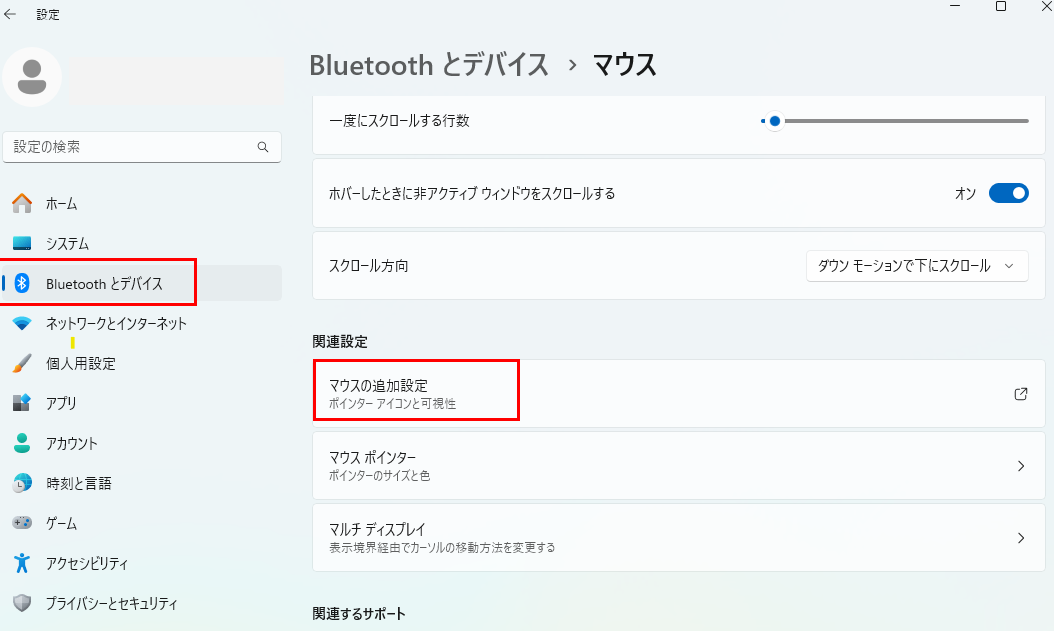
Task: Click the network Wi-Fi icon in sidebar
Action: (x=22, y=324)
